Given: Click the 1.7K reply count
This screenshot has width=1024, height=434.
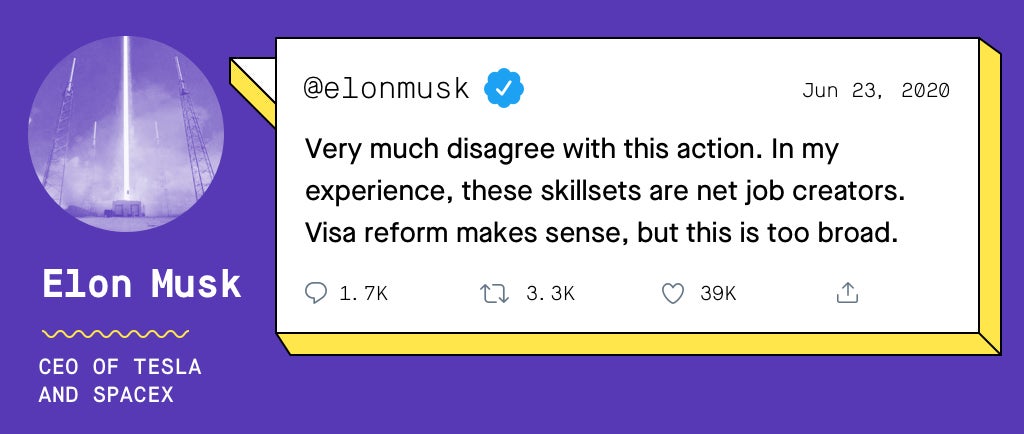Looking at the screenshot, I should tap(364, 294).
